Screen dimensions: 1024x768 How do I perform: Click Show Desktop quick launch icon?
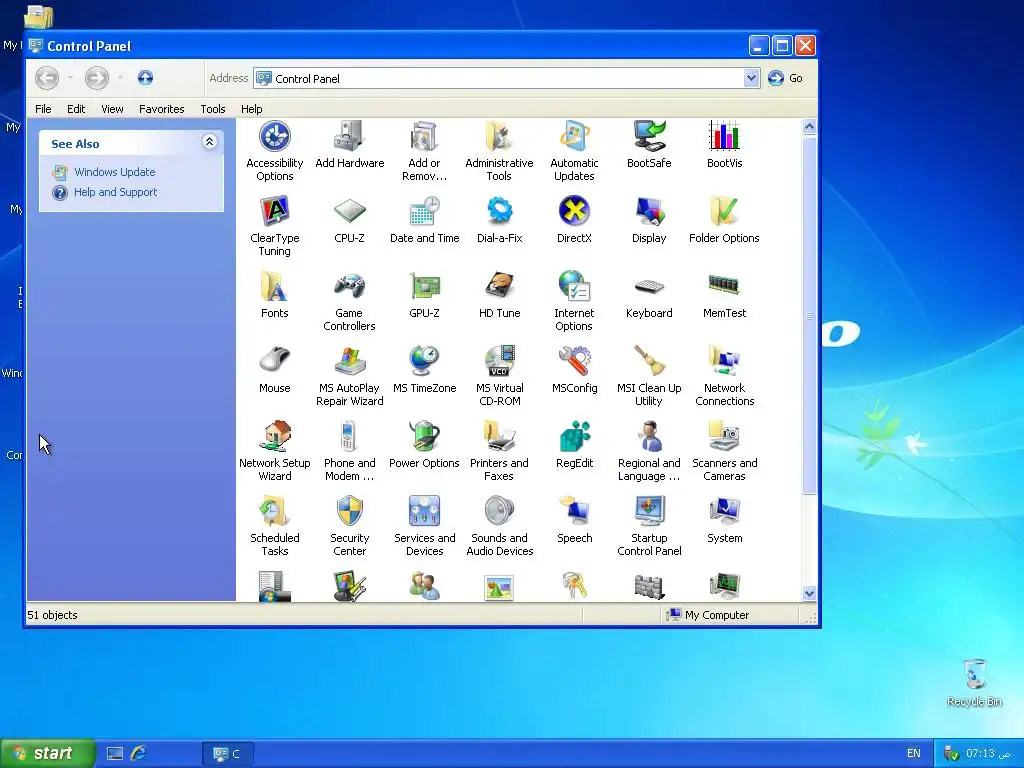point(115,754)
